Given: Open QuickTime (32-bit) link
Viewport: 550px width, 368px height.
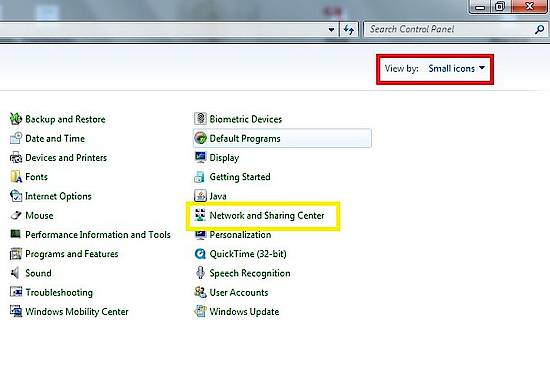Looking at the screenshot, I should (x=248, y=254).
